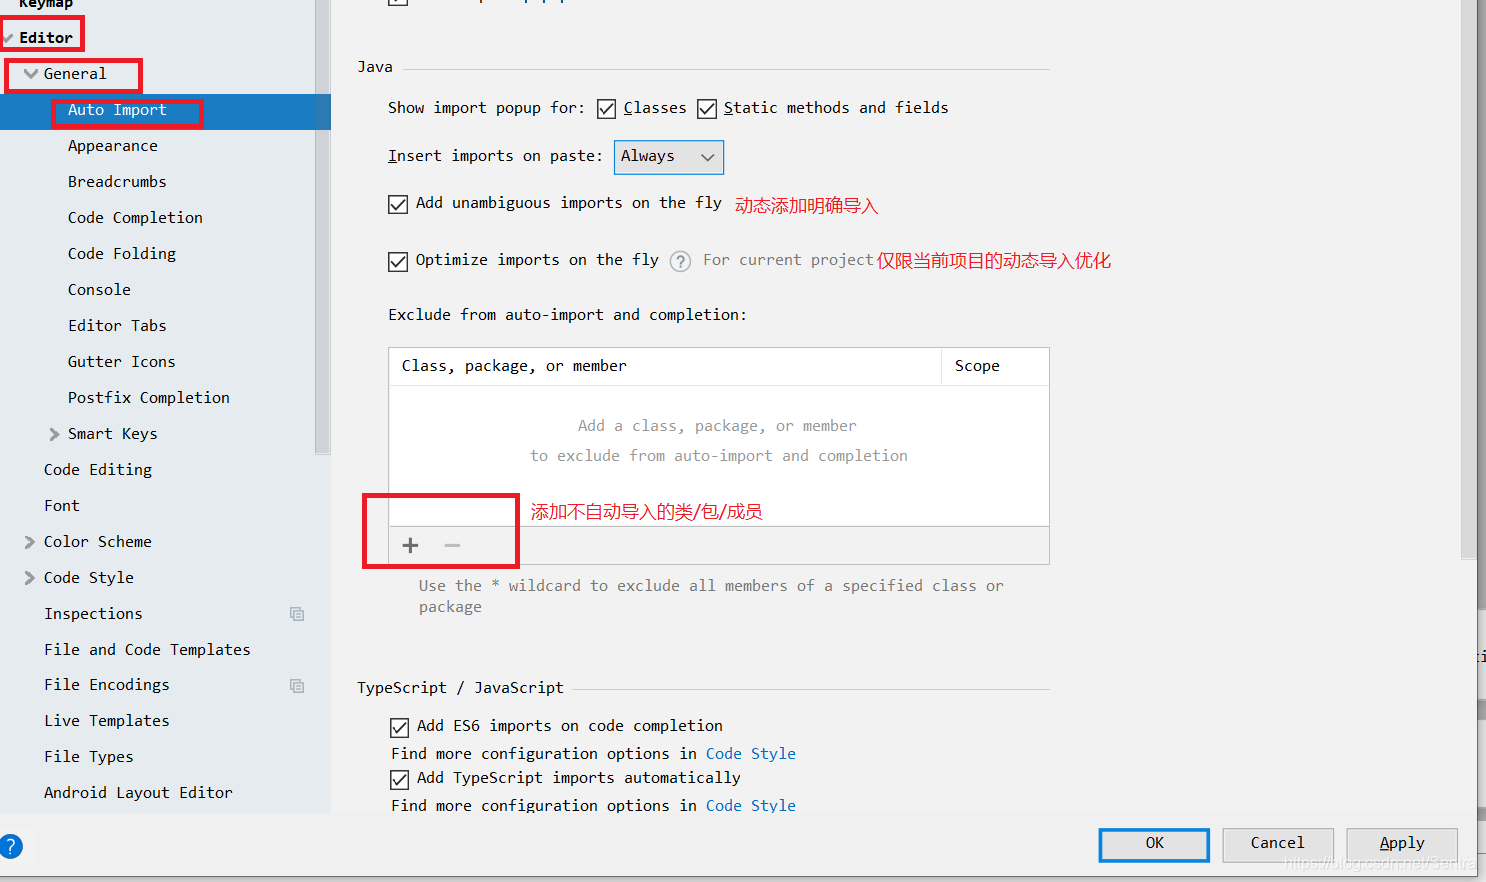Image resolution: width=1486 pixels, height=882 pixels.
Task: Expand the Smart Keys node
Action: [54, 434]
